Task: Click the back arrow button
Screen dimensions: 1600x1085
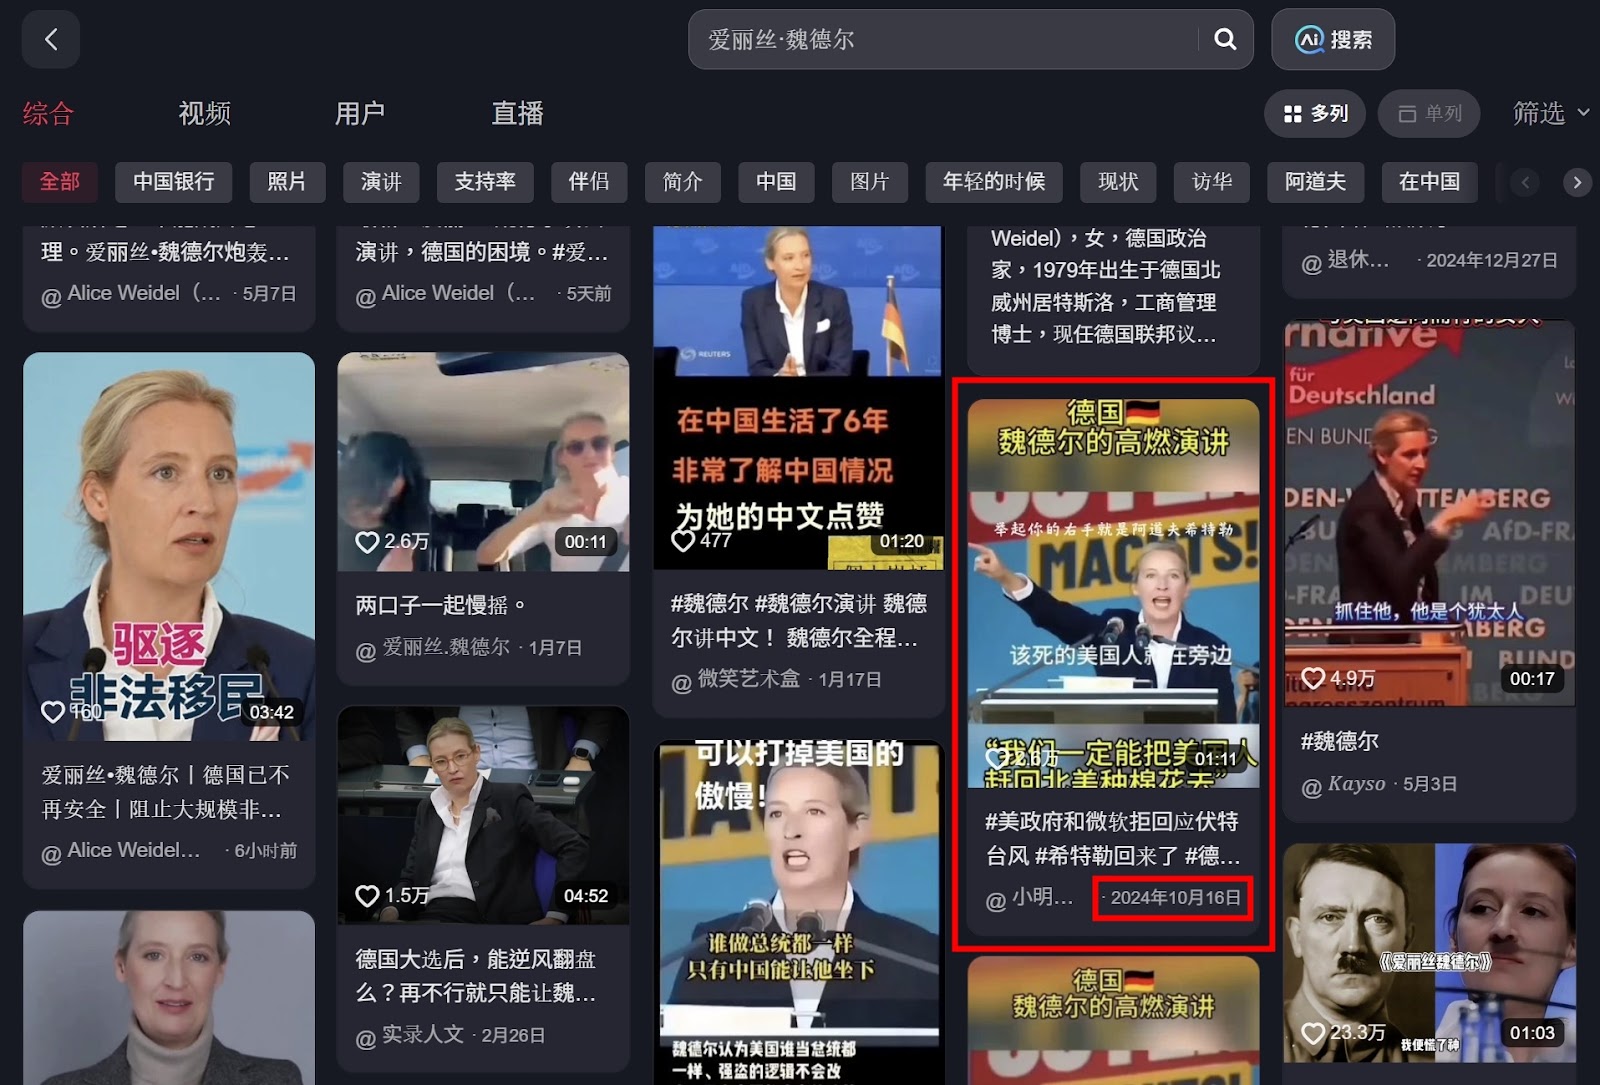Action: [51, 40]
